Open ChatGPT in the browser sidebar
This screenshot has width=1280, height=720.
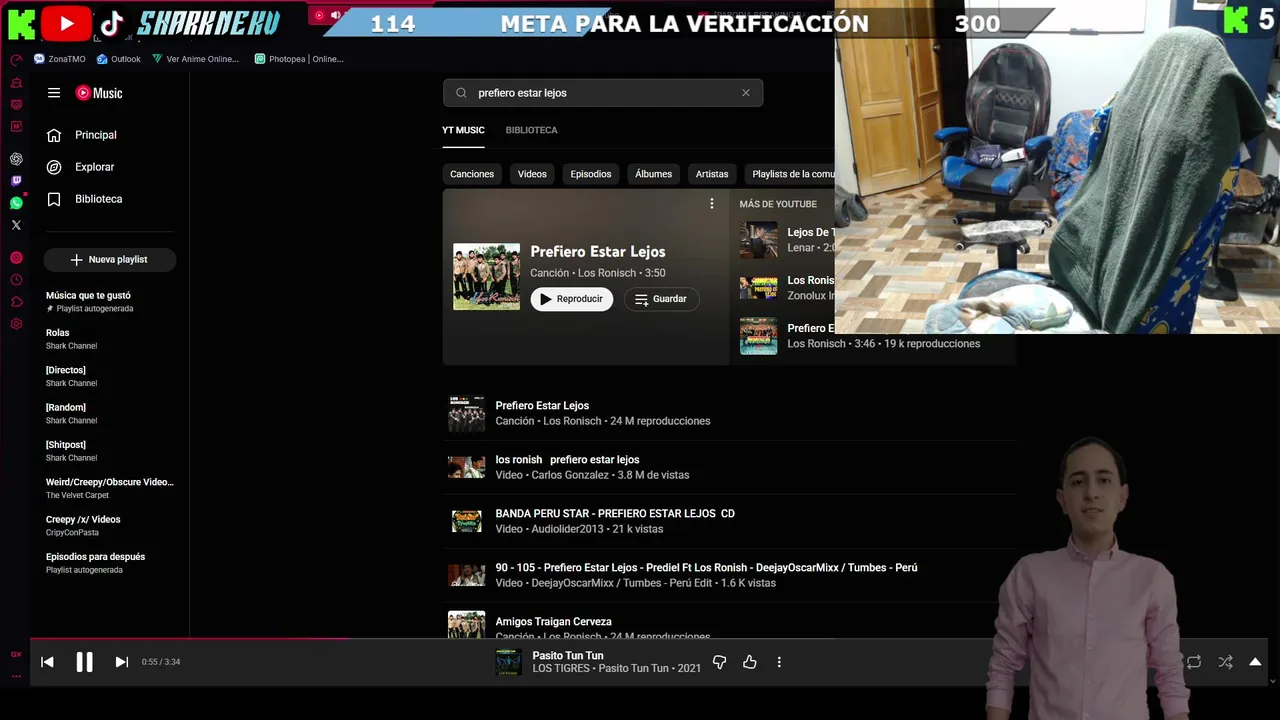click(16, 159)
